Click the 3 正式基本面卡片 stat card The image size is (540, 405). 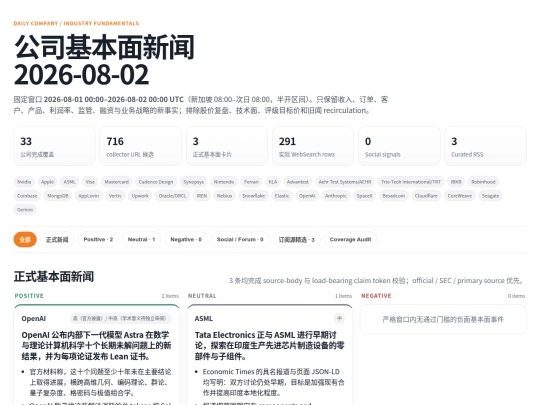(227, 146)
